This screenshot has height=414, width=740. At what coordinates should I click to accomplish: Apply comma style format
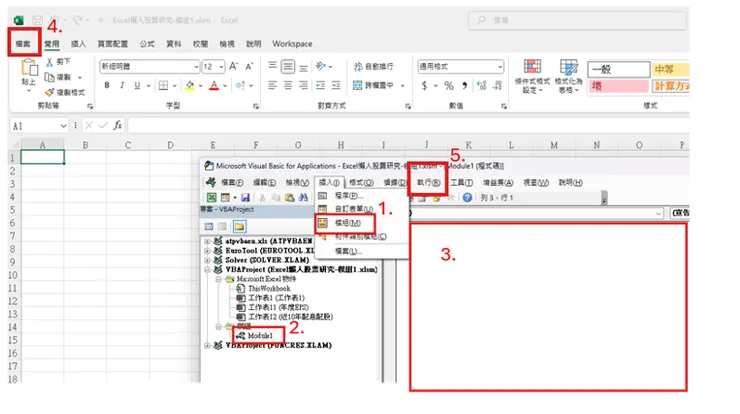tap(465, 85)
